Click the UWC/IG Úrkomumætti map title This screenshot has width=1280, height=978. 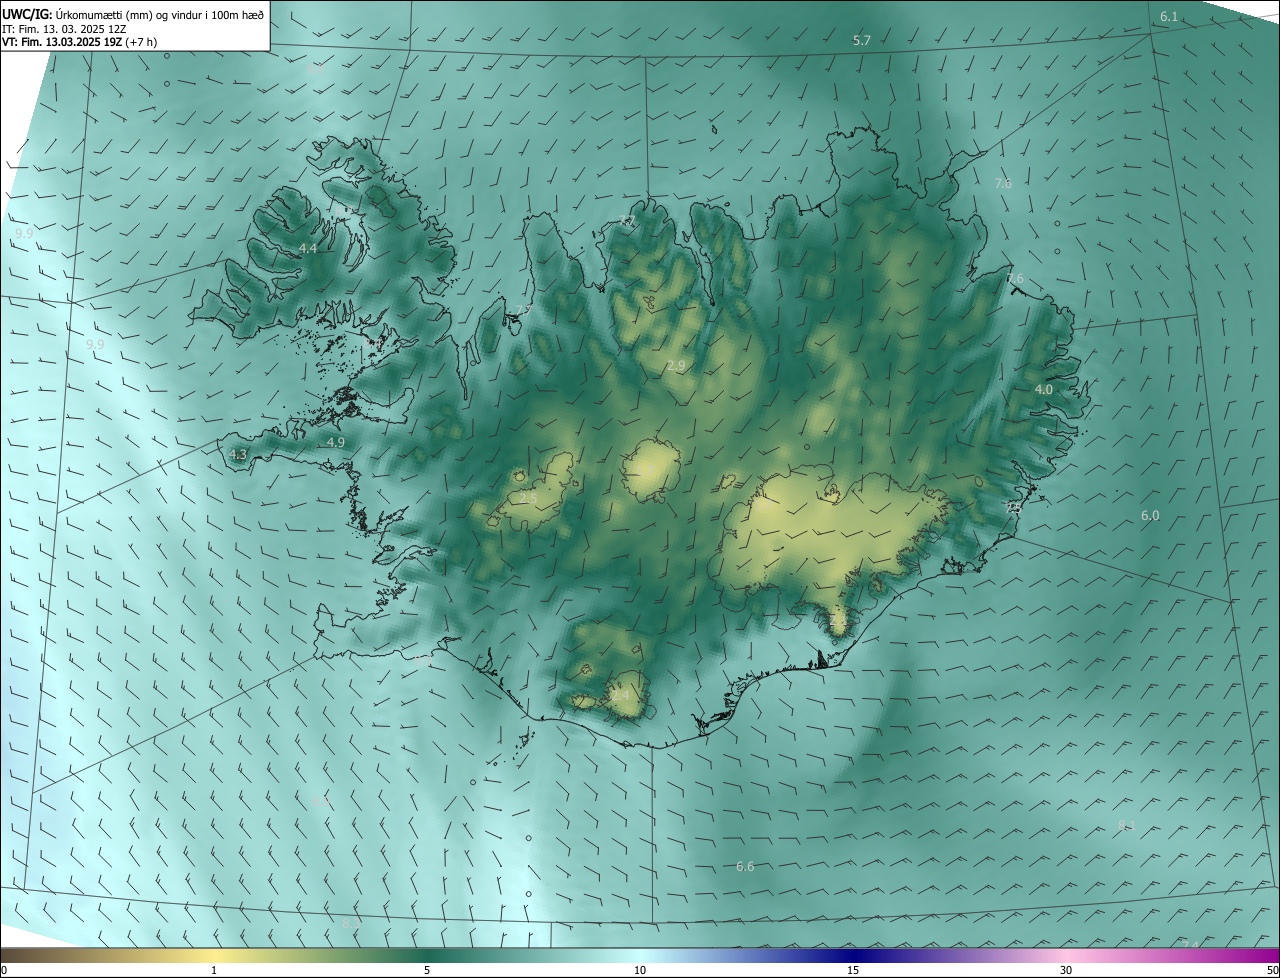133,13
